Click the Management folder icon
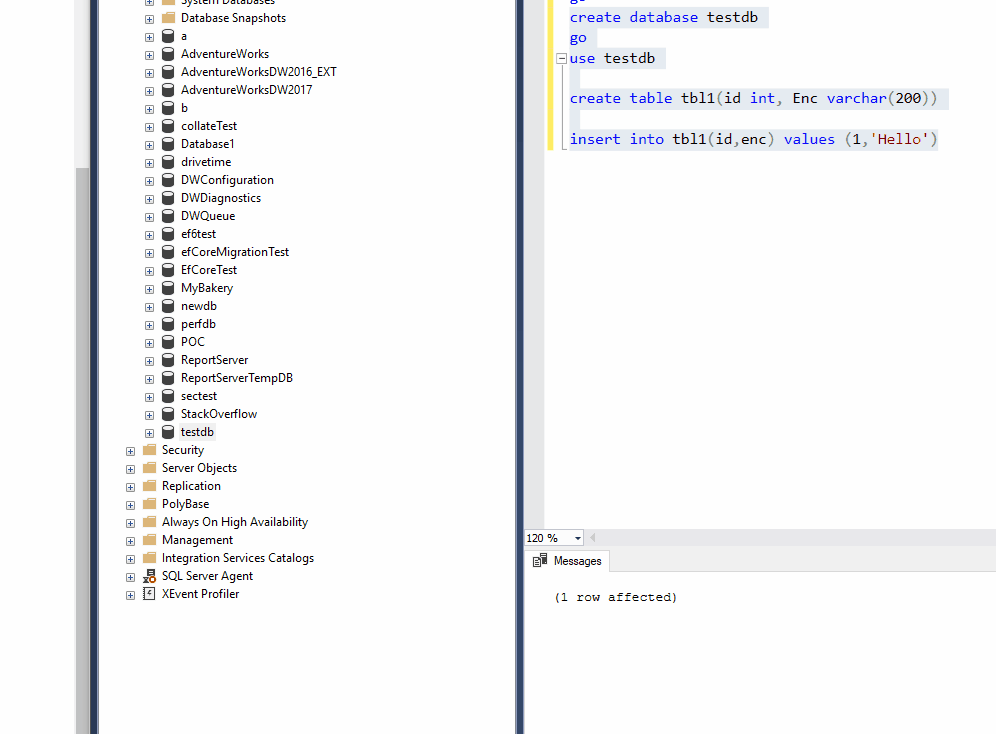The width and height of the screenshot is (996, 734). coord(148,539)
